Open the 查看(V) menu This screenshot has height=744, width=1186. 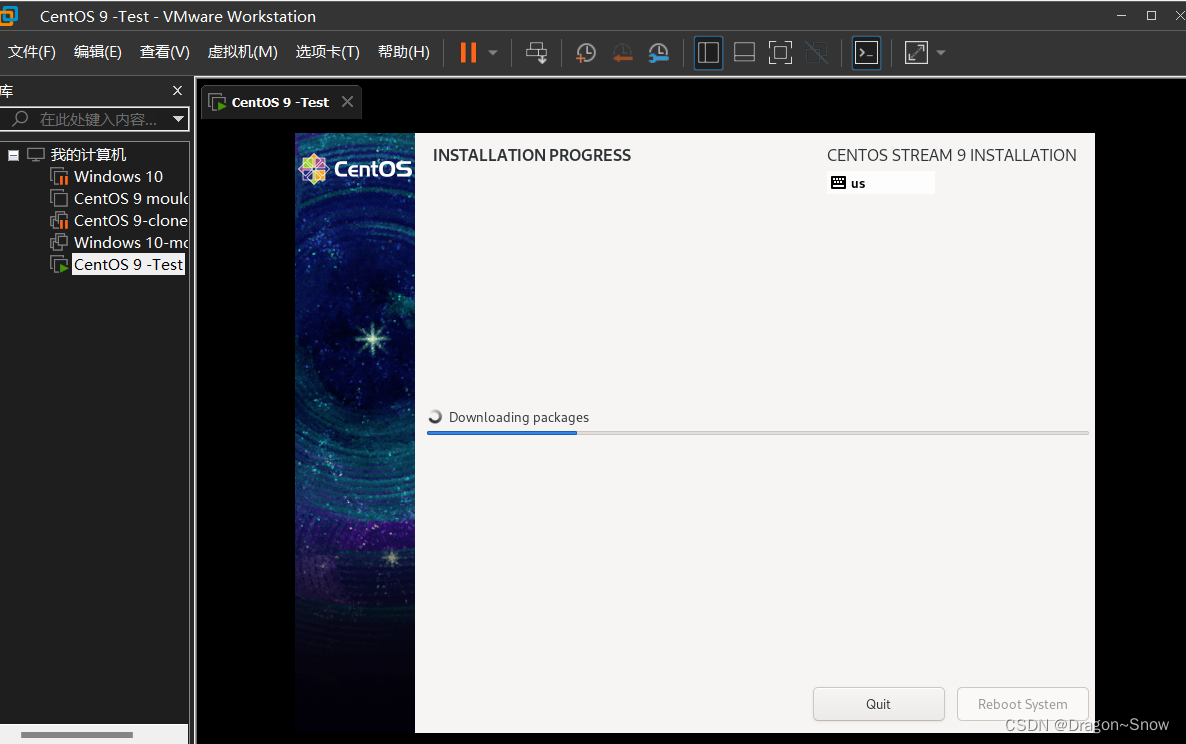pyautogui.click(x=165, y=51)
